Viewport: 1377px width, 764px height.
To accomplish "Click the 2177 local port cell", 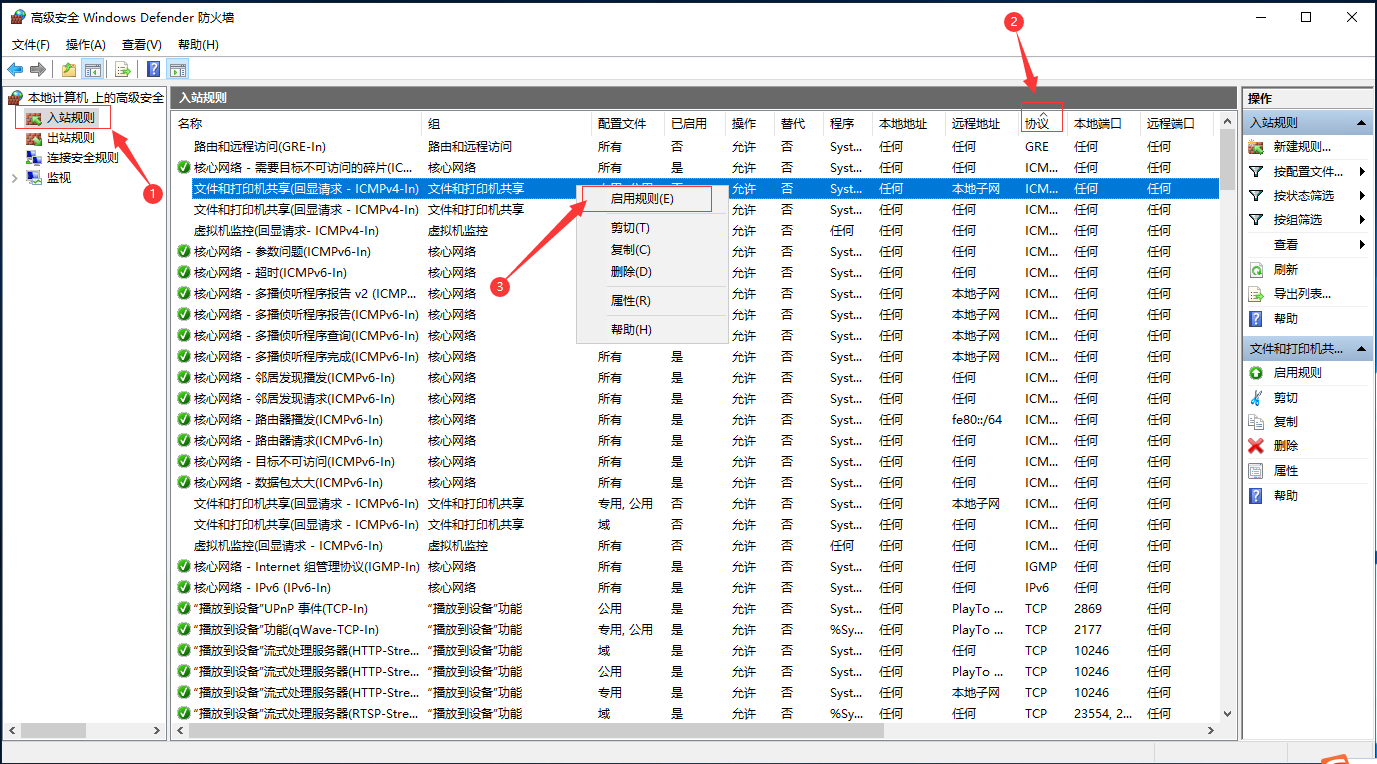I will 1088,630.
